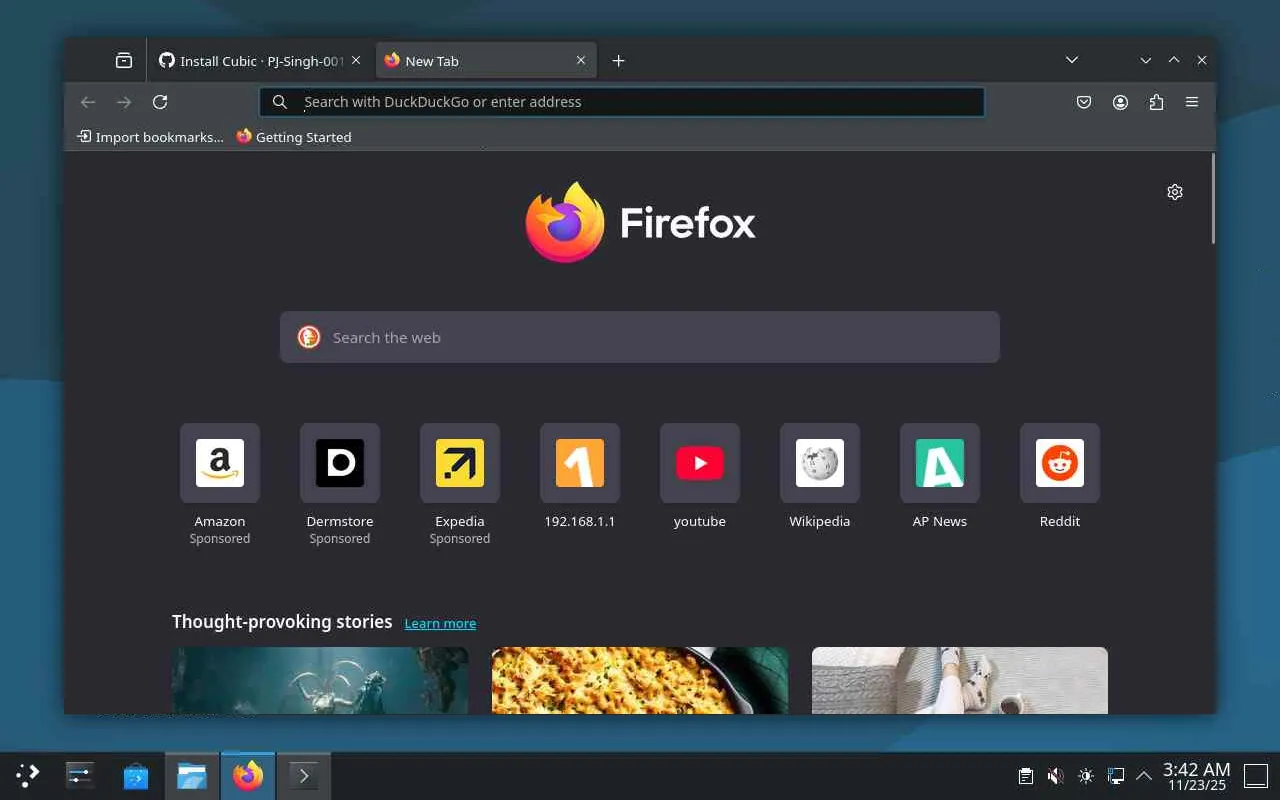Screen dimensions: 1280x800
Task: Open the Wikipedia shortcut tile
Action: (x=820, y=463)
